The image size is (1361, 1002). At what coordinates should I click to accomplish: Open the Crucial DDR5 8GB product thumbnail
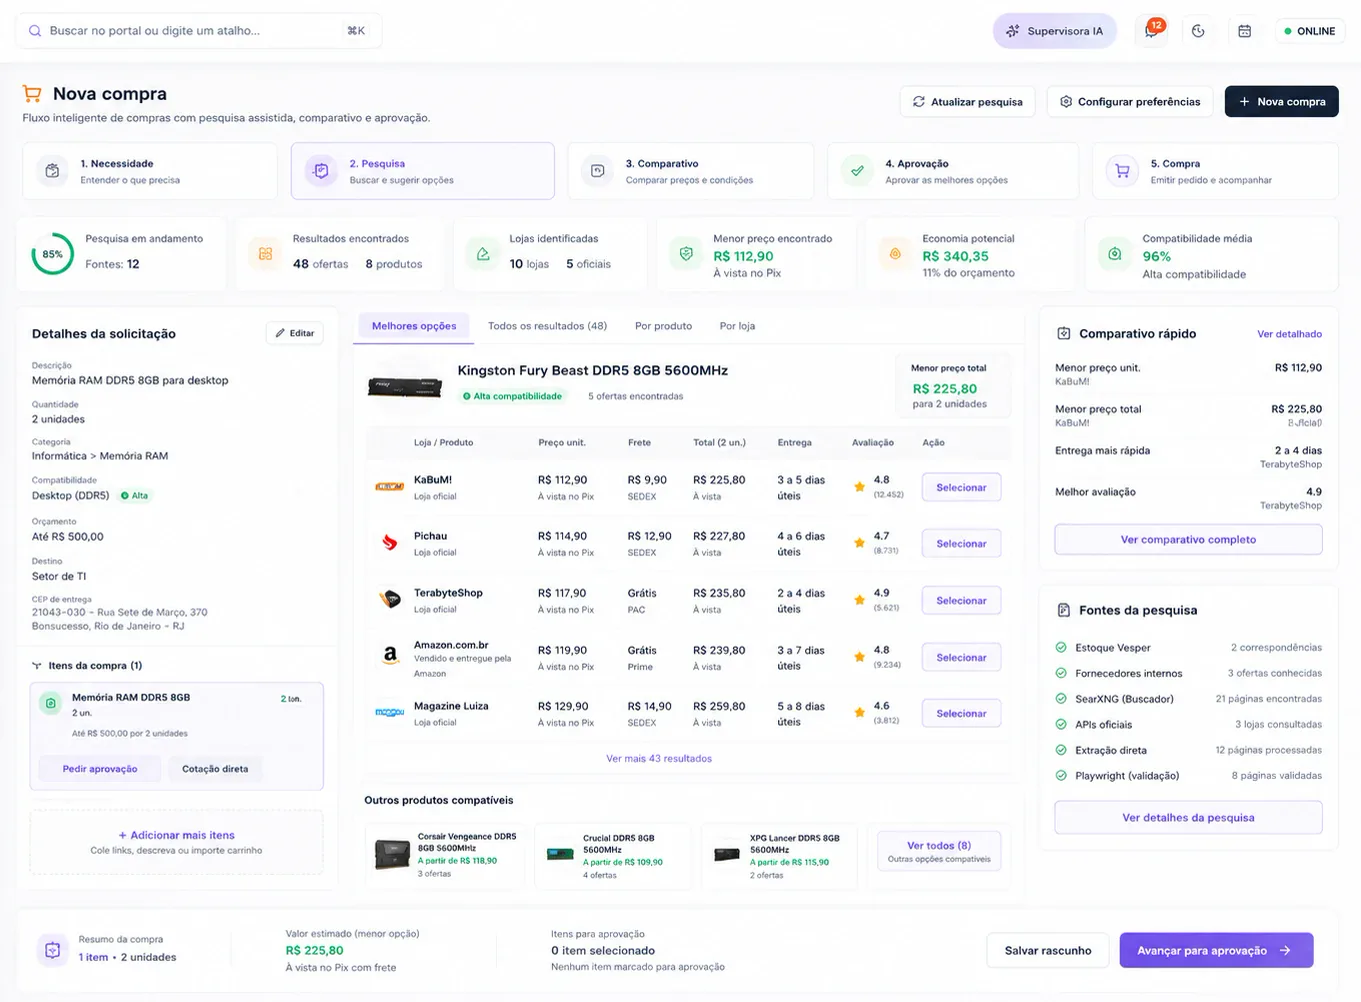(x=560, y=854)
